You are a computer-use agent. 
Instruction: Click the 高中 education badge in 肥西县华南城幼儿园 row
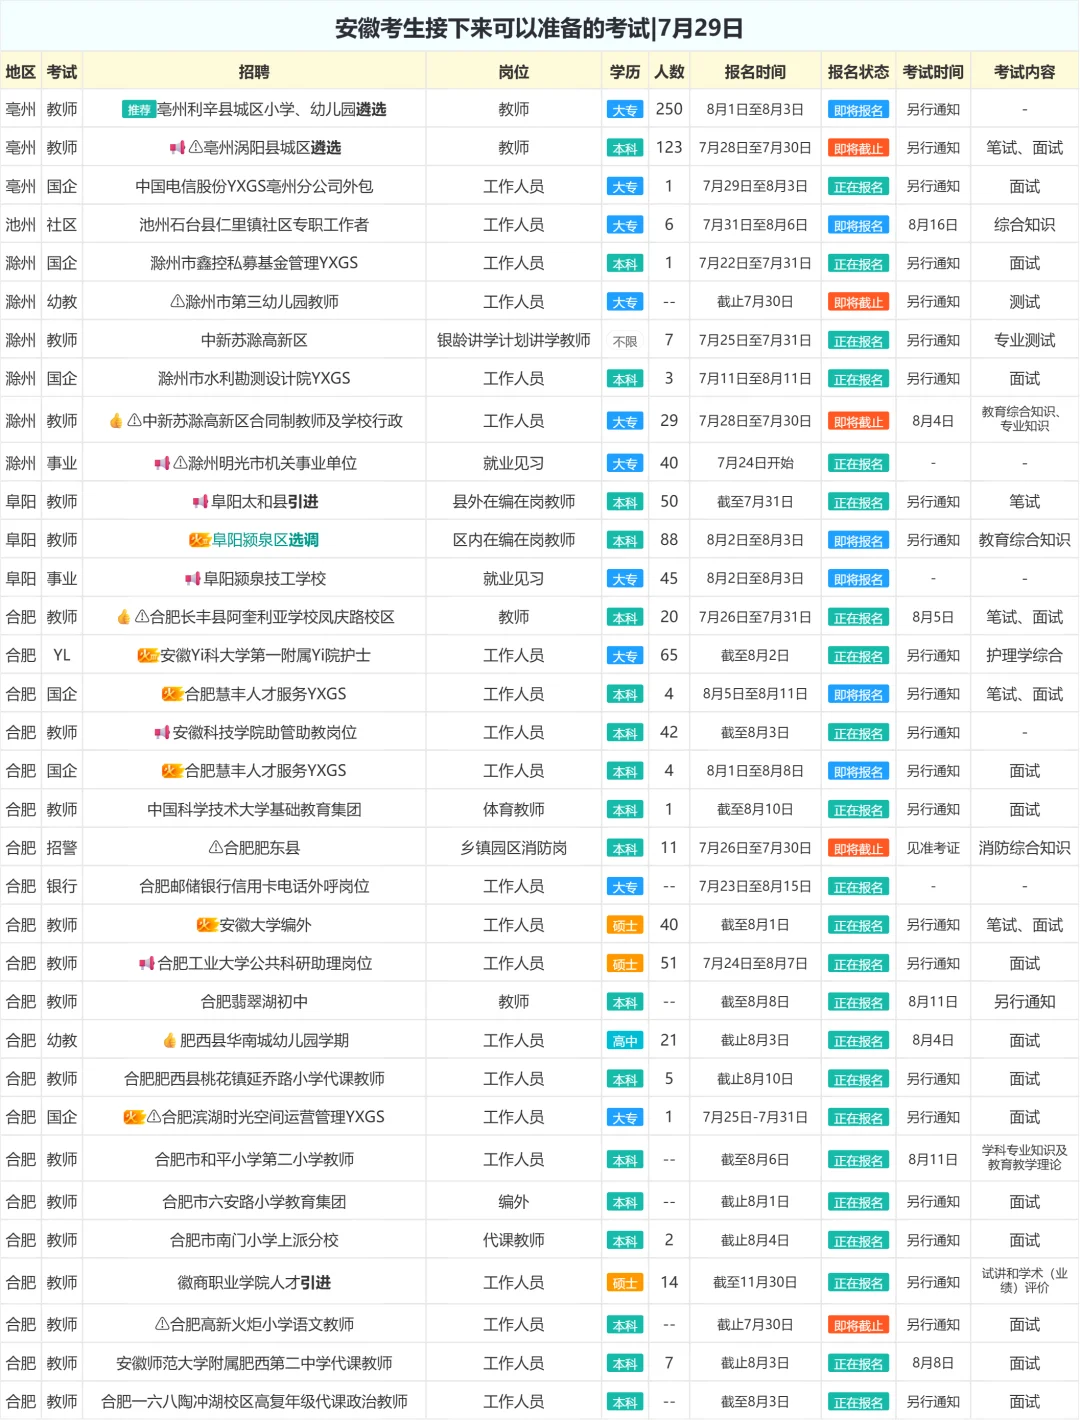pos(625,1041)
